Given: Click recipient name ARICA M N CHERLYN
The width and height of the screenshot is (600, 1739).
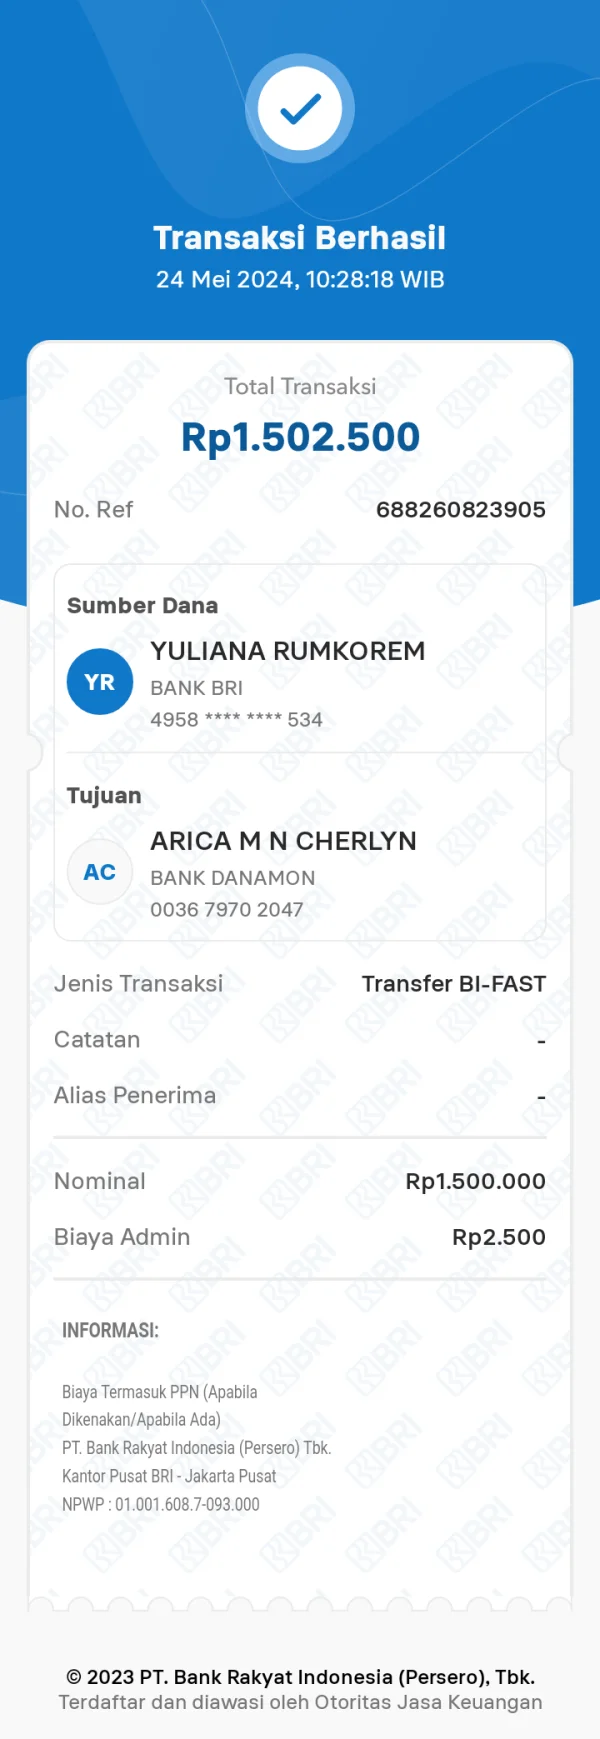Looking at the screenshot, I should coord(283,841).
